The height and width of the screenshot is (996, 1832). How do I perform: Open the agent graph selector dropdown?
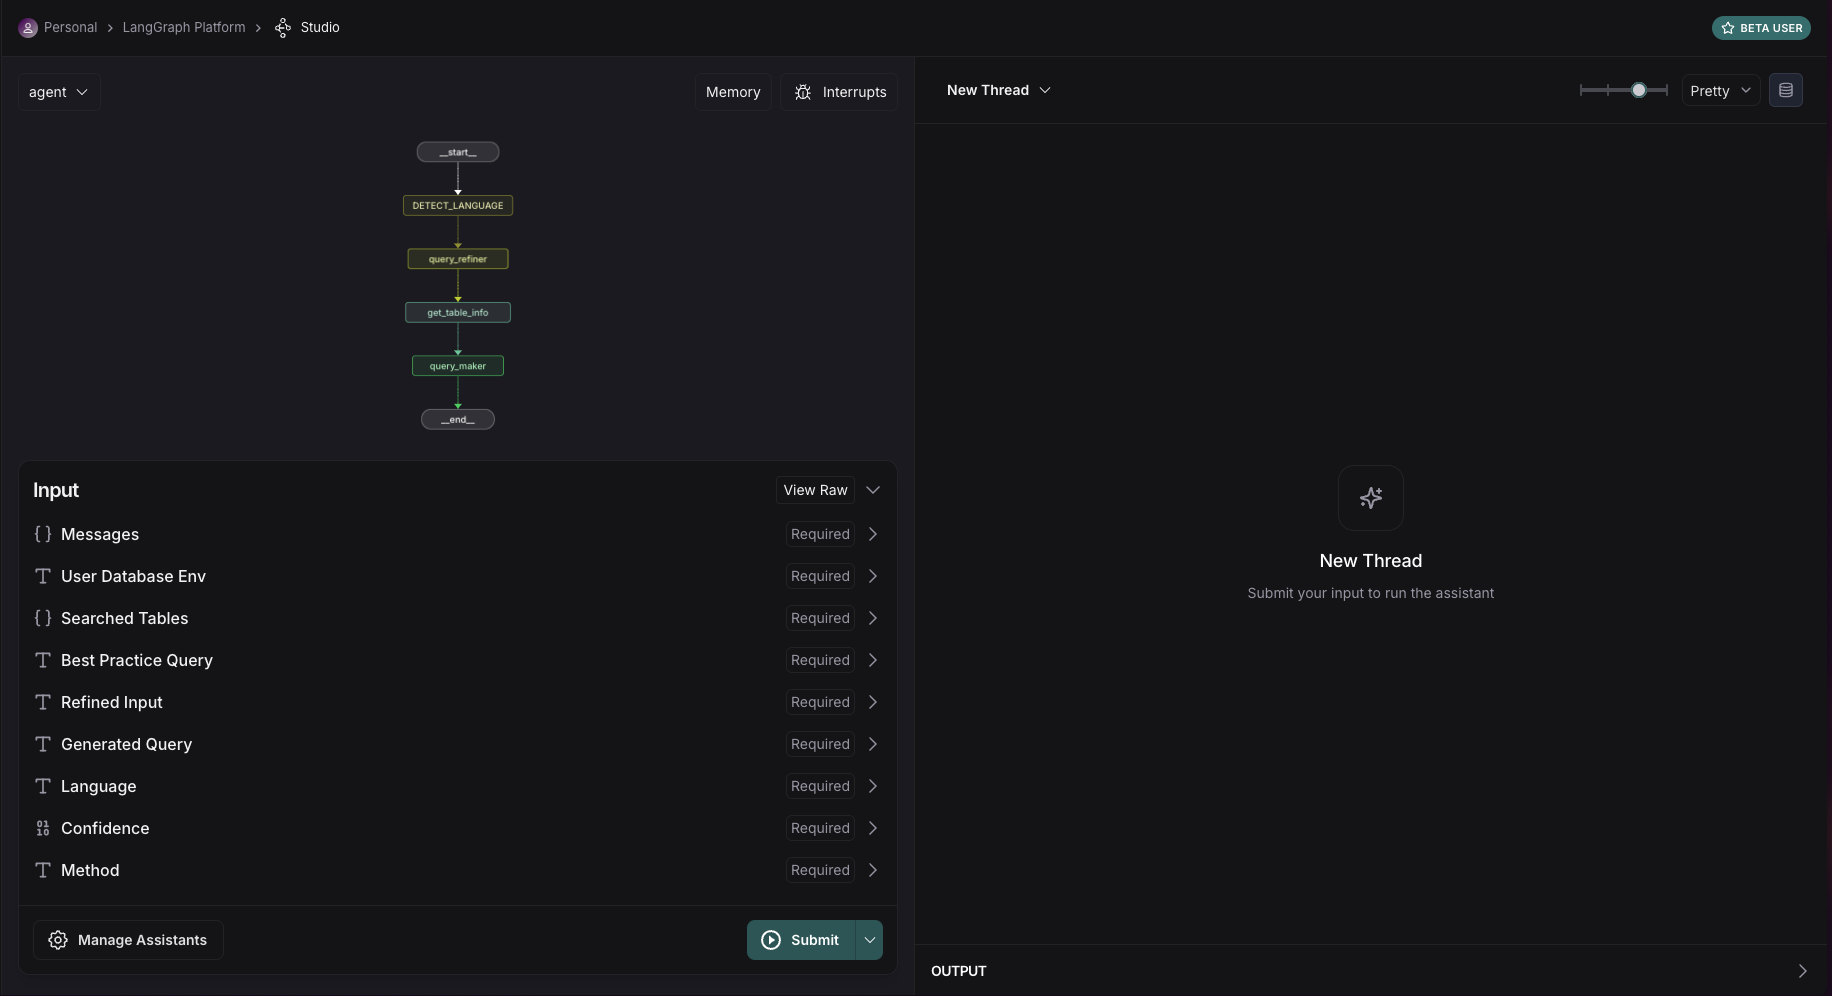[59, 92]
